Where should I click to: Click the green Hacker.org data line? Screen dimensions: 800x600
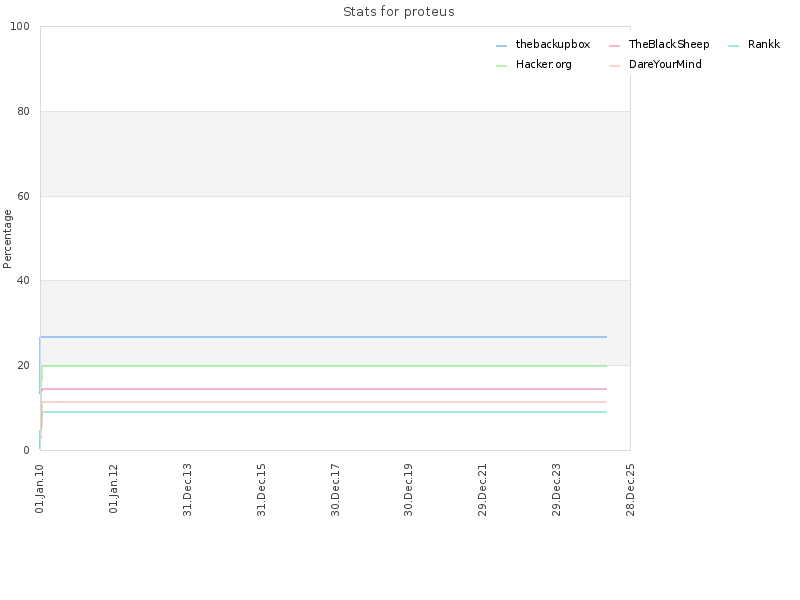tap(323, 366)
